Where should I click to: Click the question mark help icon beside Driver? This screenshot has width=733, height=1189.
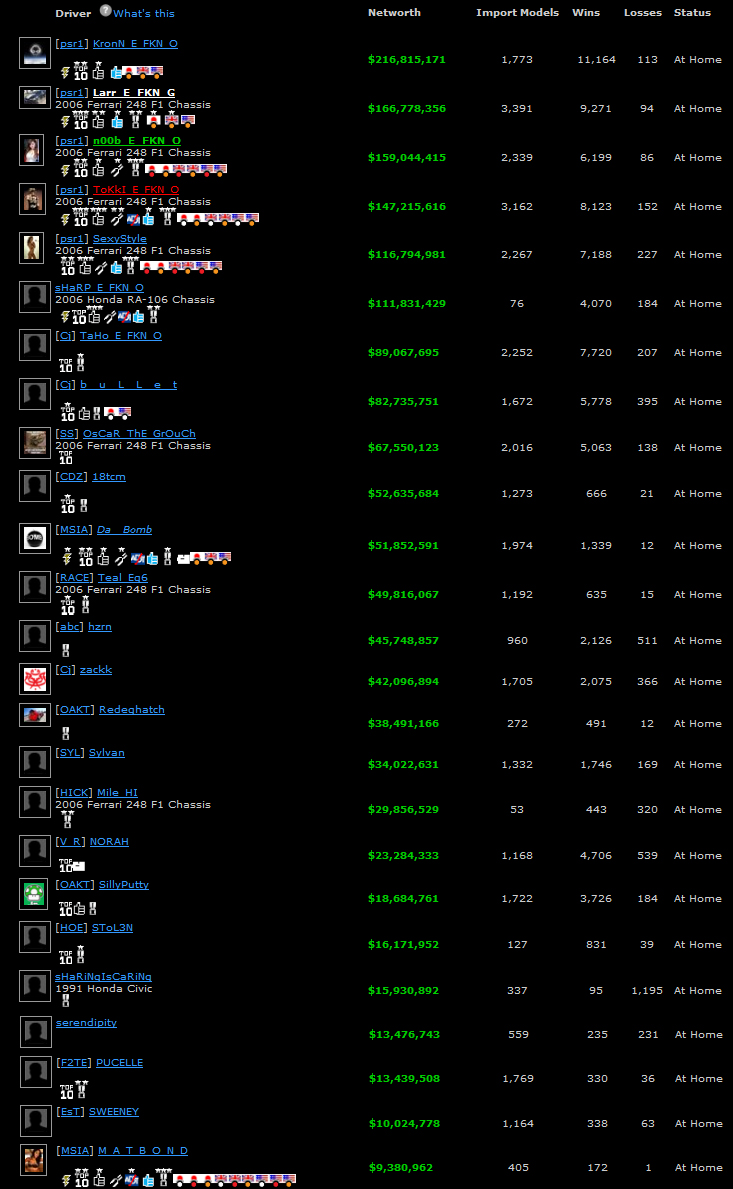click(105, 12)
